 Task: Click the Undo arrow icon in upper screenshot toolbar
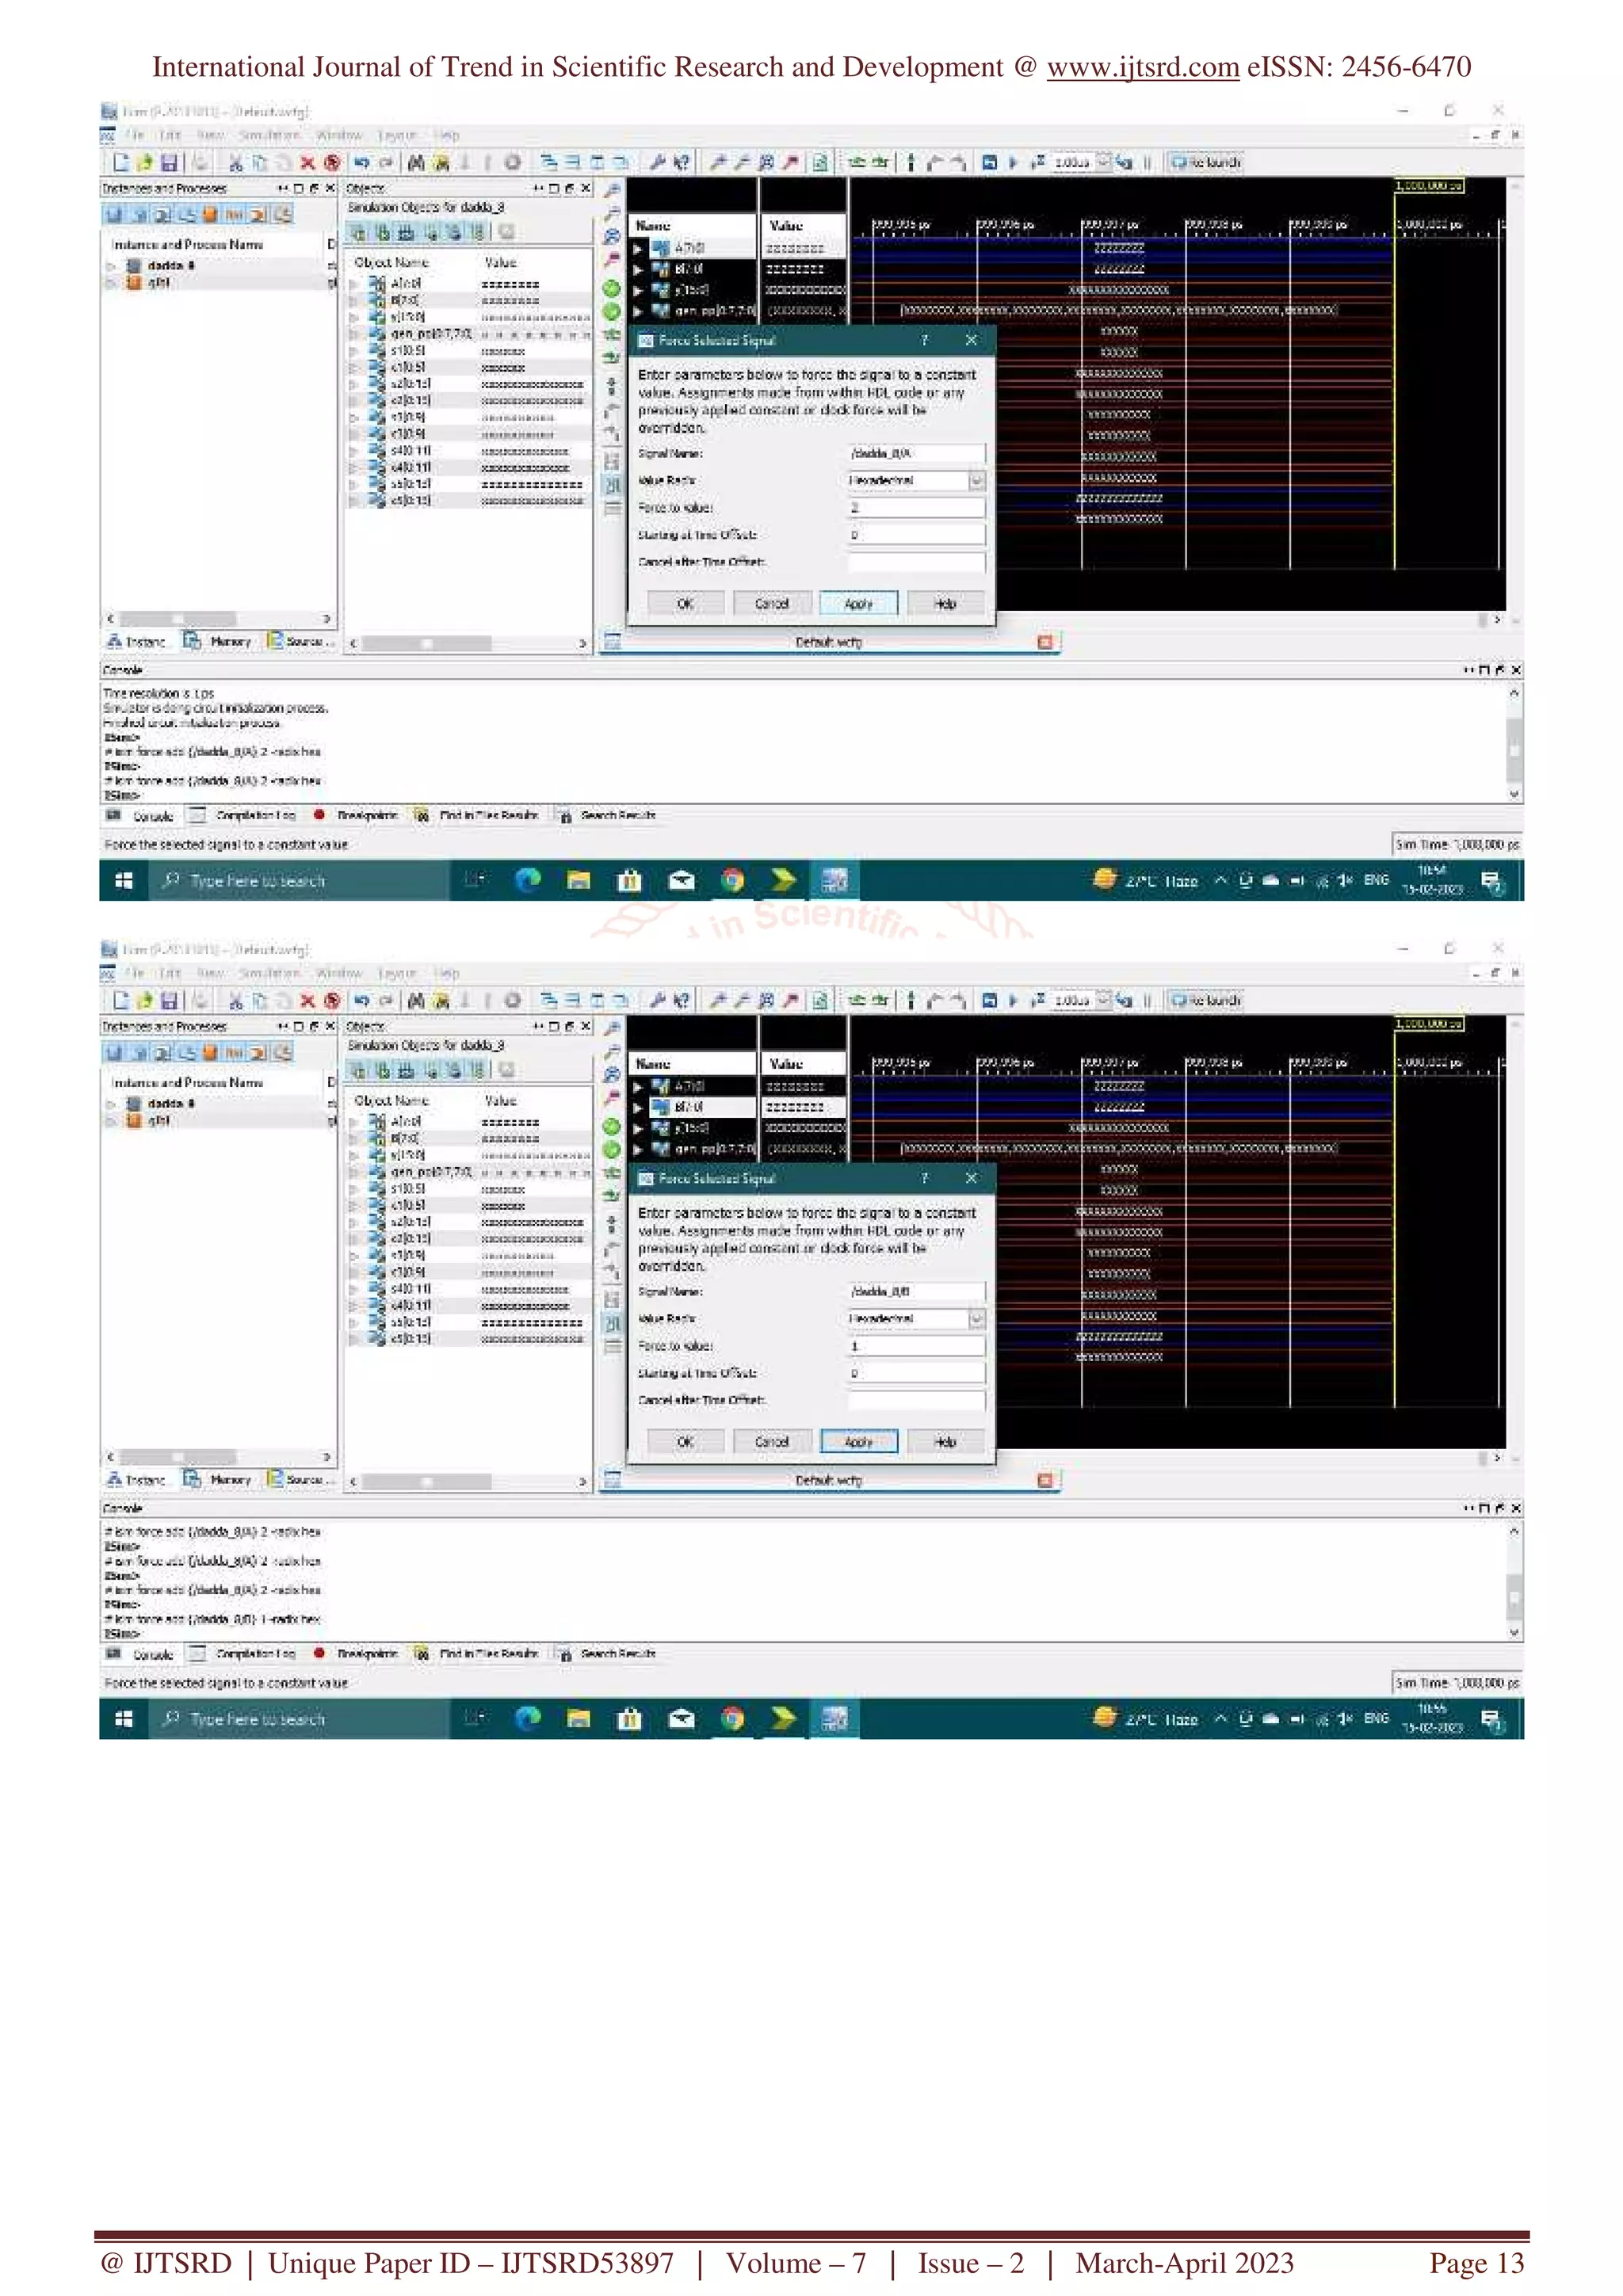click(x=362, y=163)
